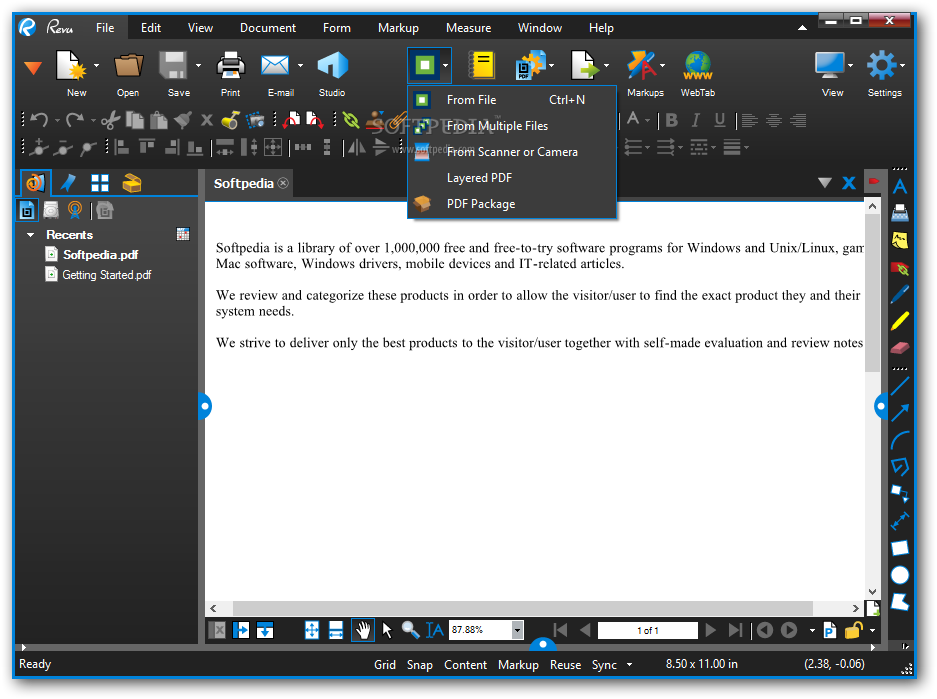Viewport: 937px width, 699px height.
Task: Click the vertical scrollbar thumb
Action: pyautogui.click(x=872, y=293)
